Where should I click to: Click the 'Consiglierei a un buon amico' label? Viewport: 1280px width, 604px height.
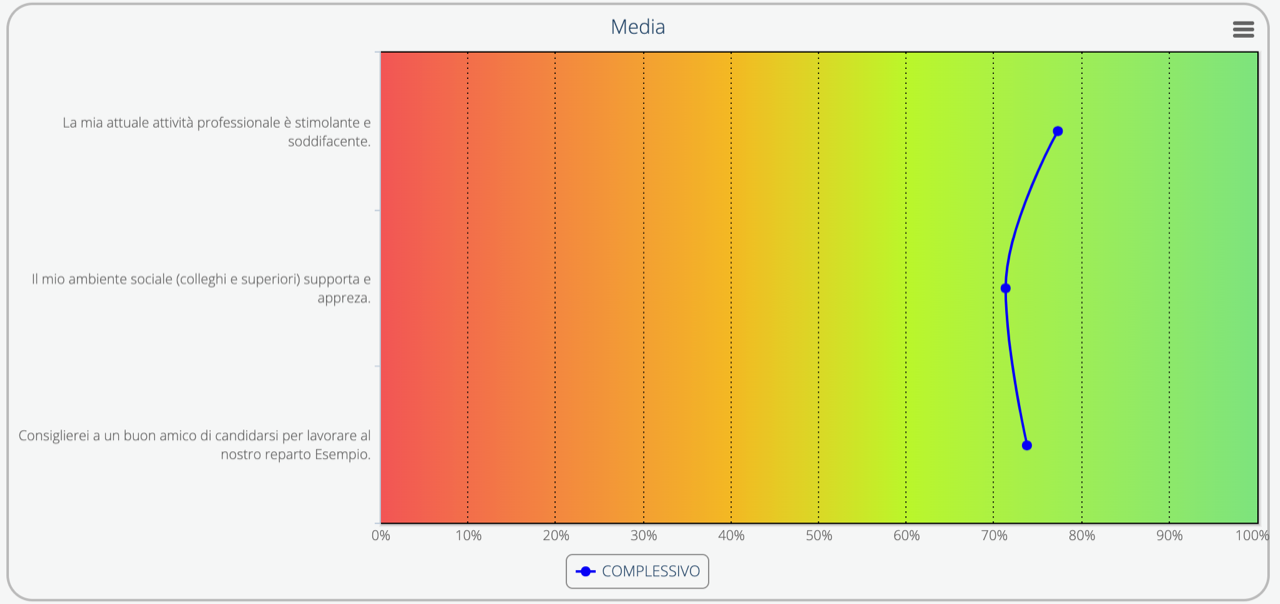click(194, 445)
